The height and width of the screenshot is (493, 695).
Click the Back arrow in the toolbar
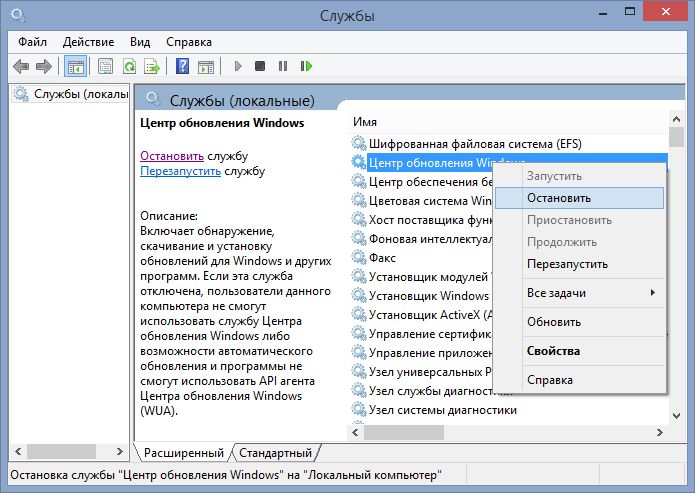21,66
